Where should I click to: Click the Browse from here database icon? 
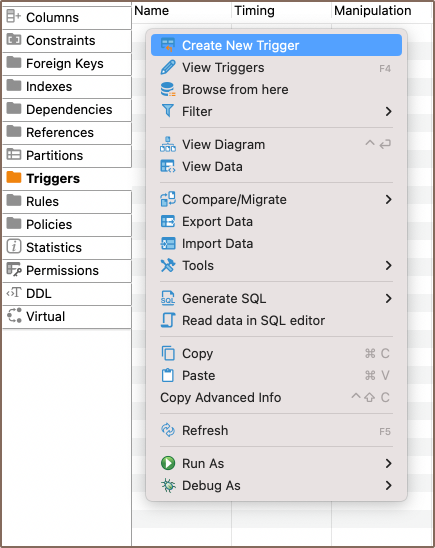tap(168, 89)
